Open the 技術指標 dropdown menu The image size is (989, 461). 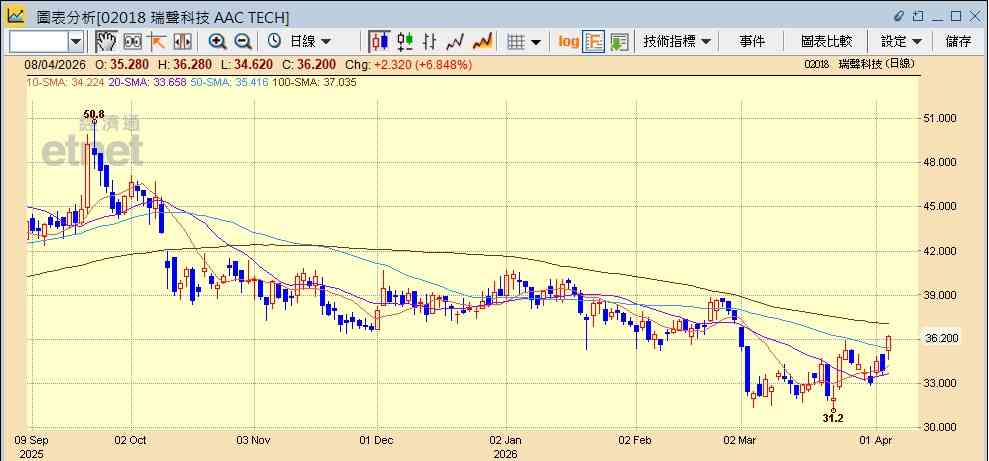tap(677, 42)
